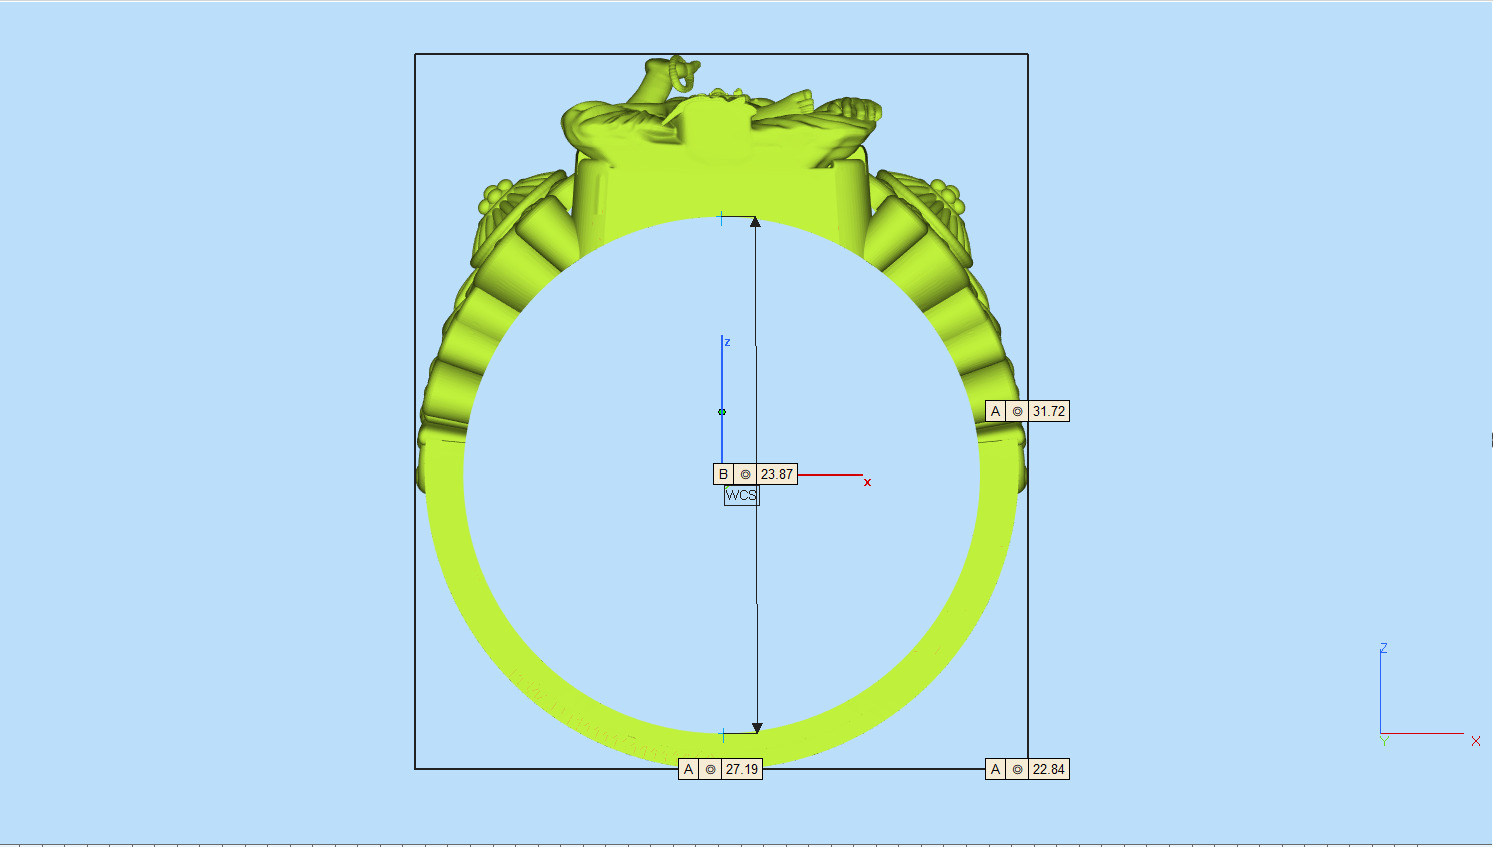Viewport: 1493px width, 847px height.
Task: Click the bottom arrowhead of the vertical dimension
Action: pos(757,728)
